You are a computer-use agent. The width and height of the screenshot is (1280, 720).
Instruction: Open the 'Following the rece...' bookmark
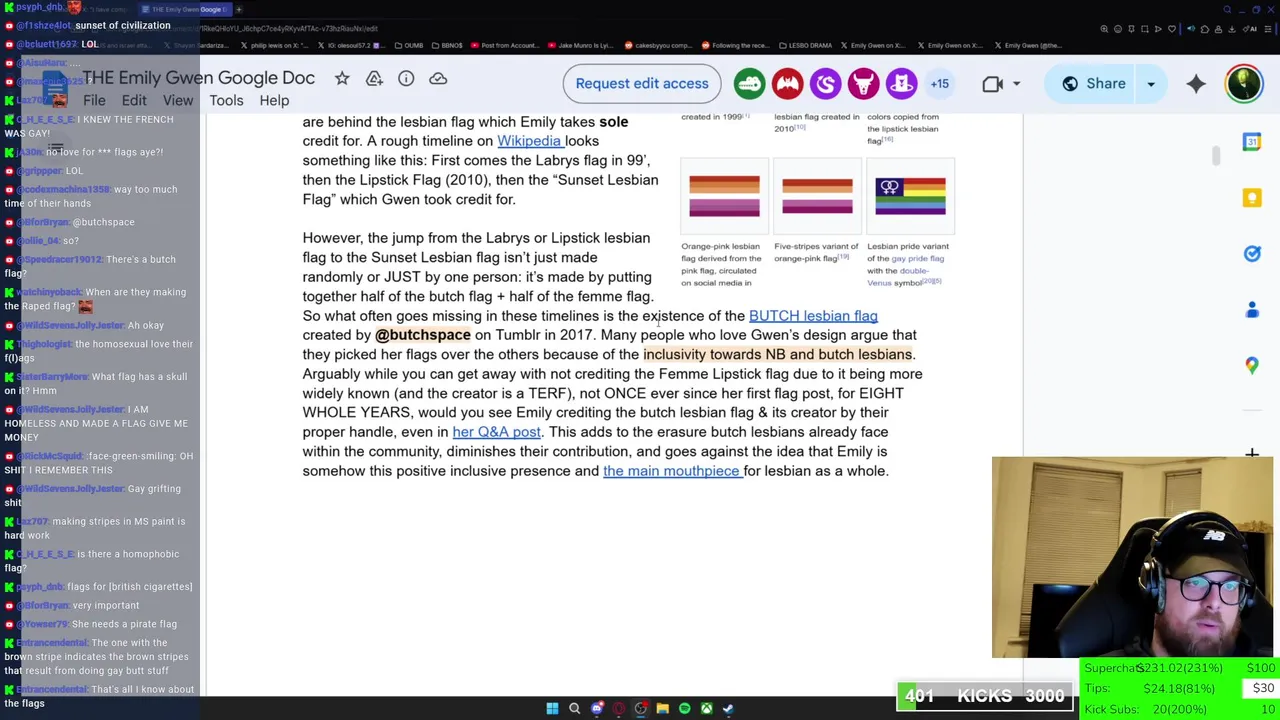(735, 45)
